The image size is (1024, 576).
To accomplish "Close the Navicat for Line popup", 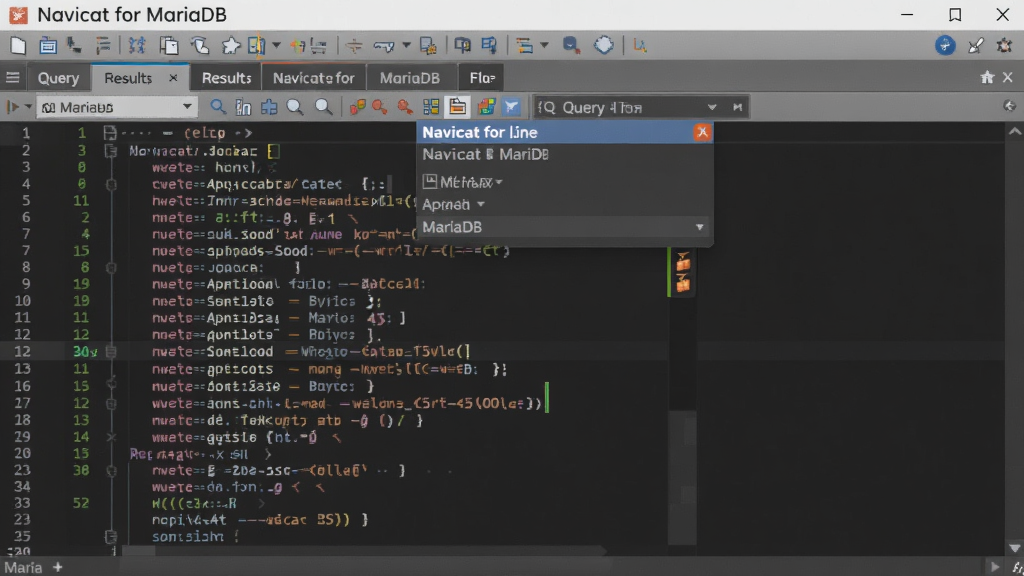I will (x=703, y=133).
